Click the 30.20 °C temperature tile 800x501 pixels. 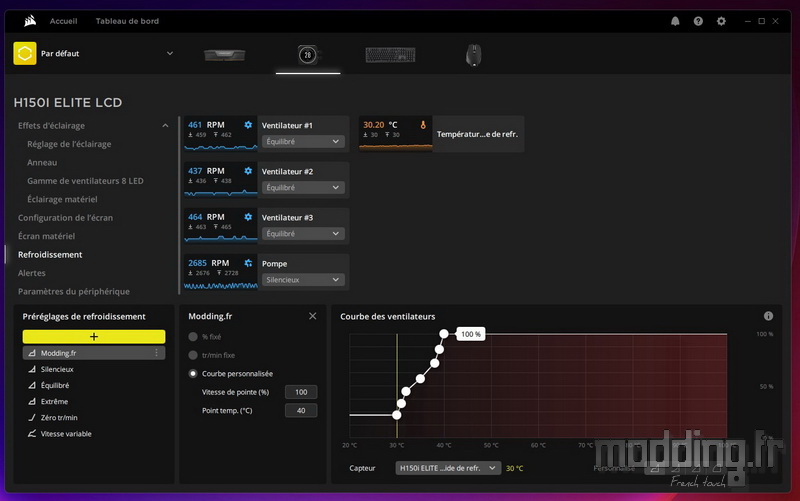click(x=395, y=134)
